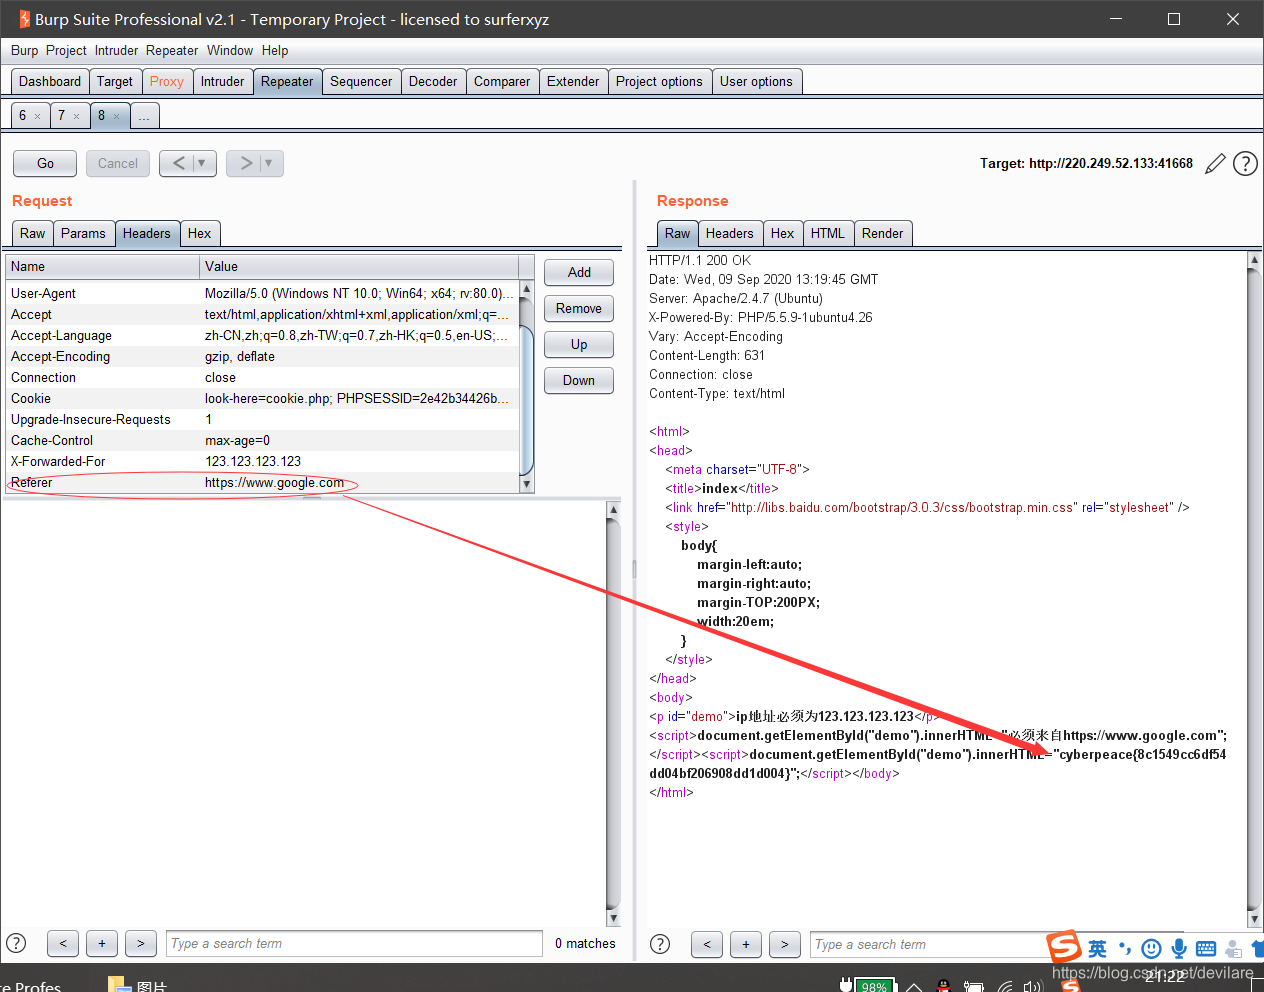Viewport: 1264px width, 992px height.
Task: Click next match button in request search
Action: (x=141, y=943)
